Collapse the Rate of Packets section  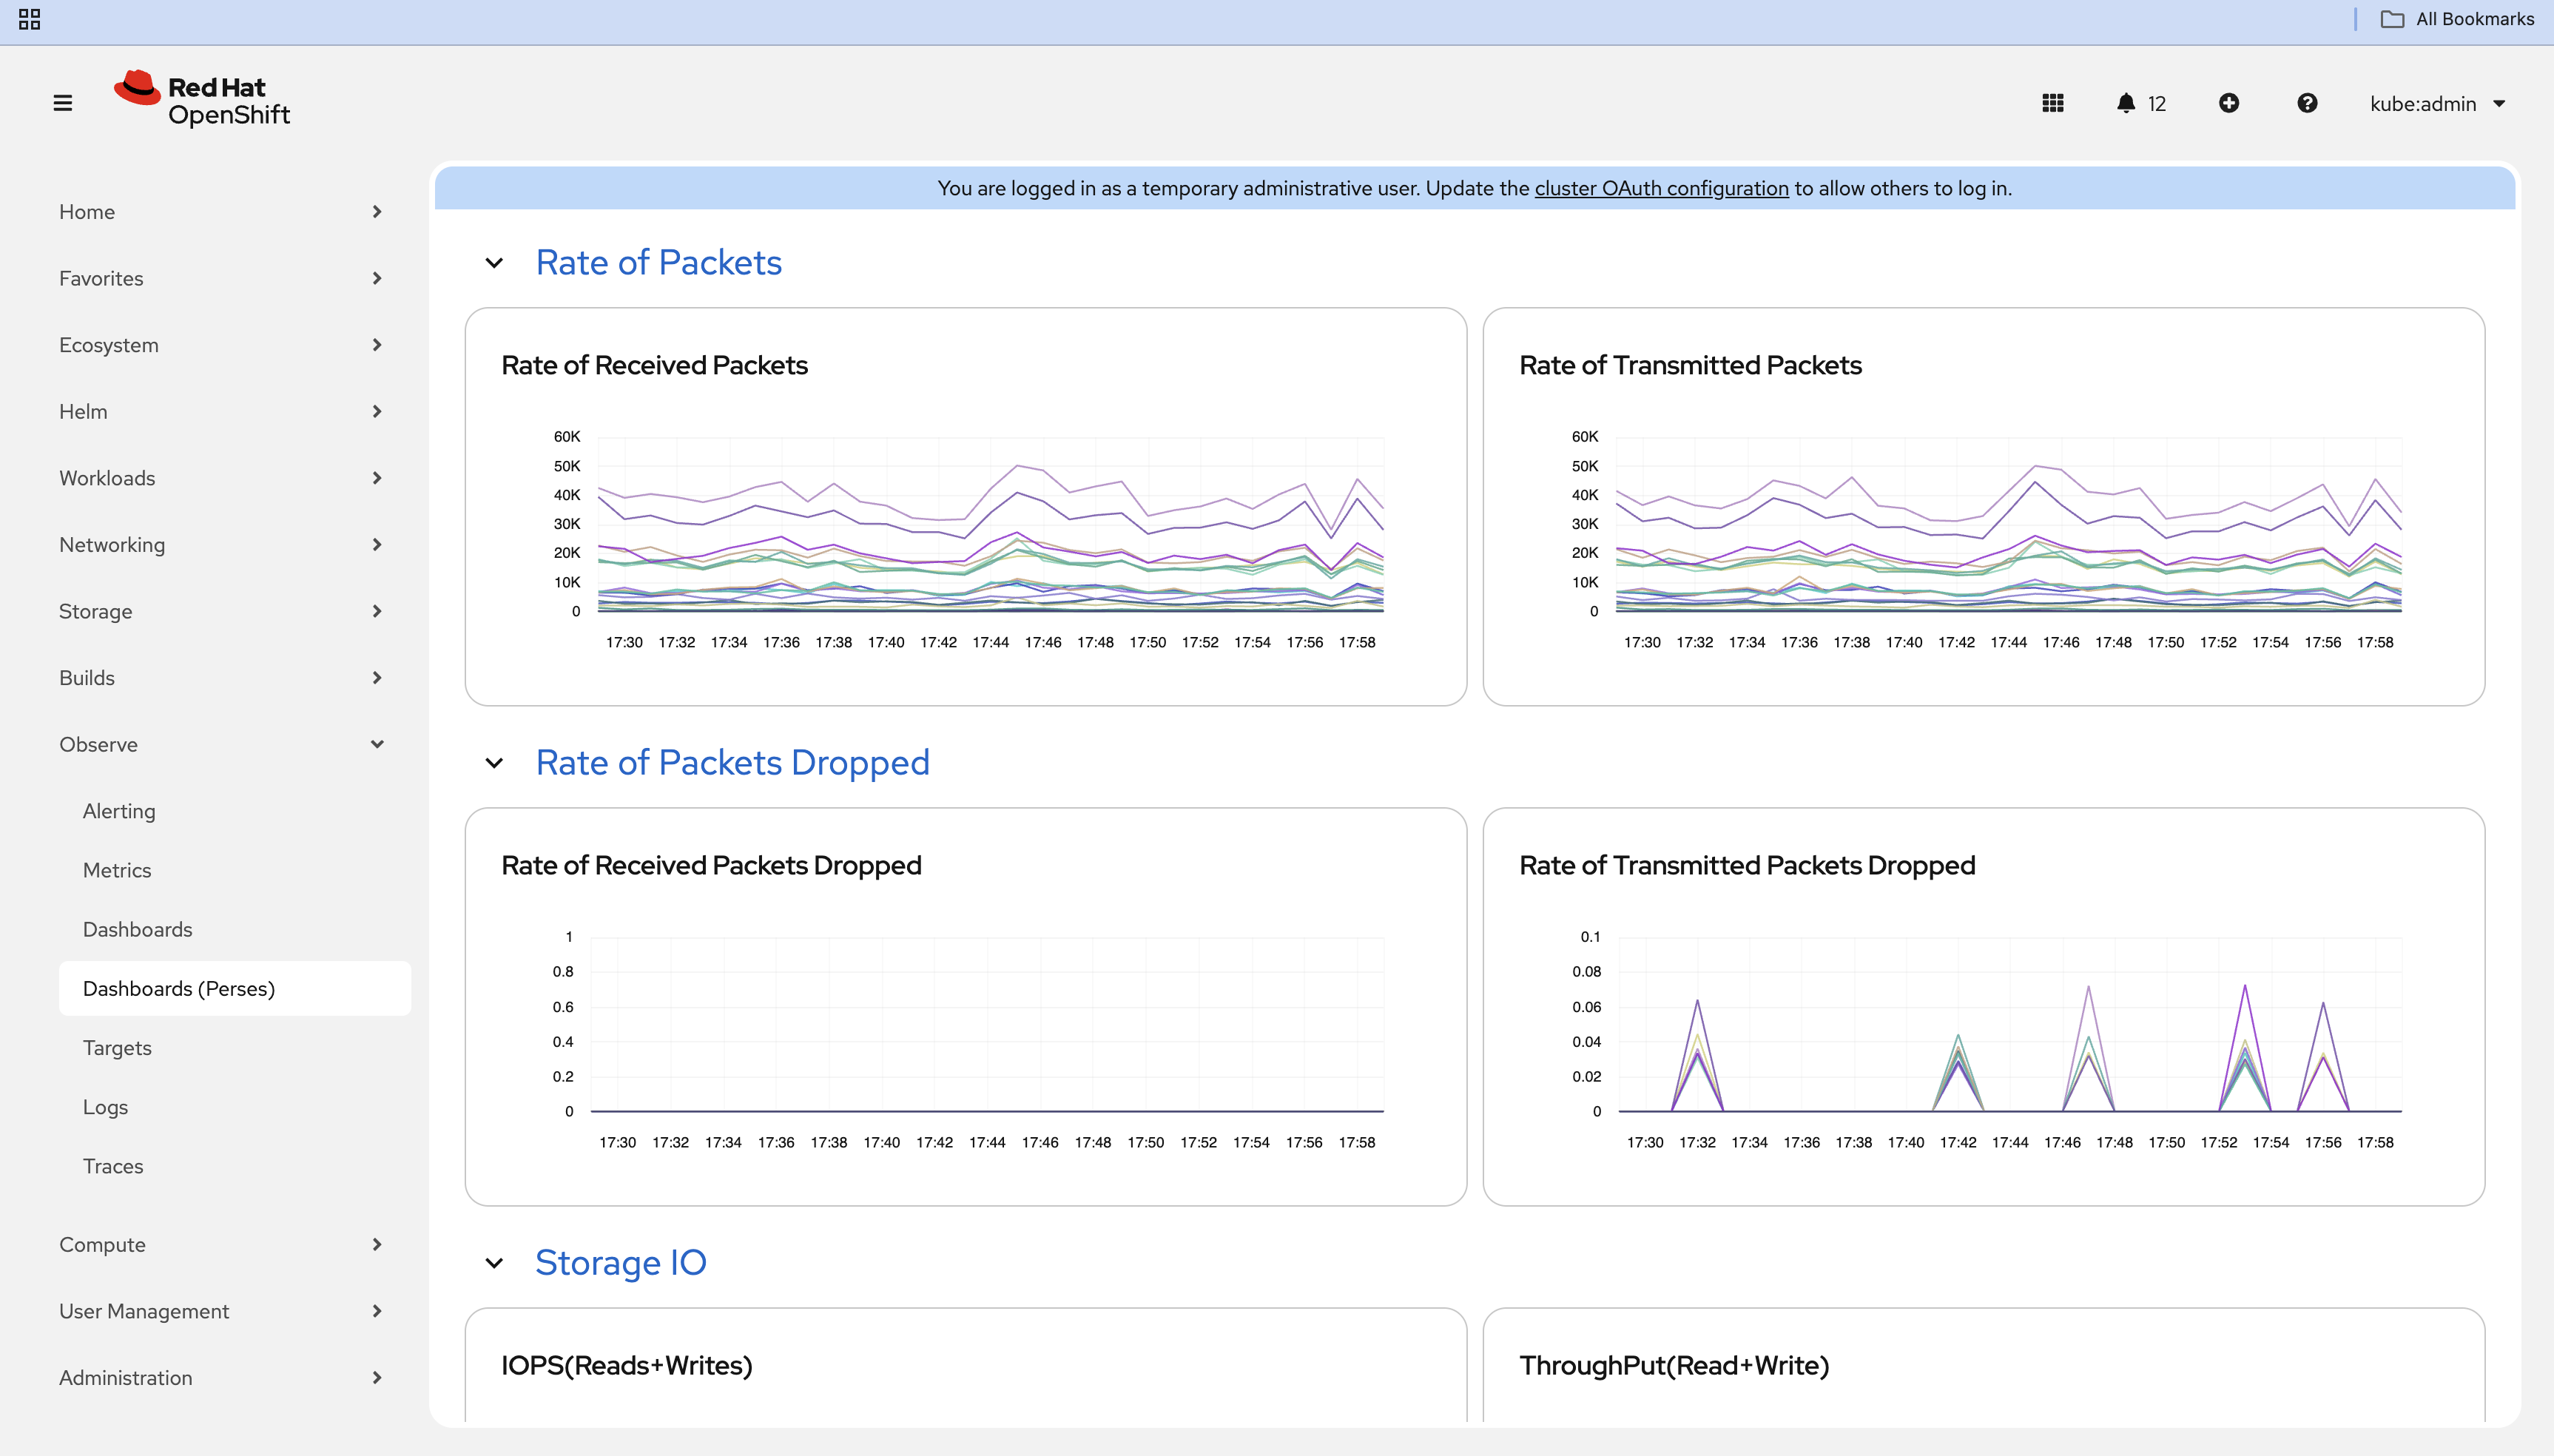tap(494, 263)
